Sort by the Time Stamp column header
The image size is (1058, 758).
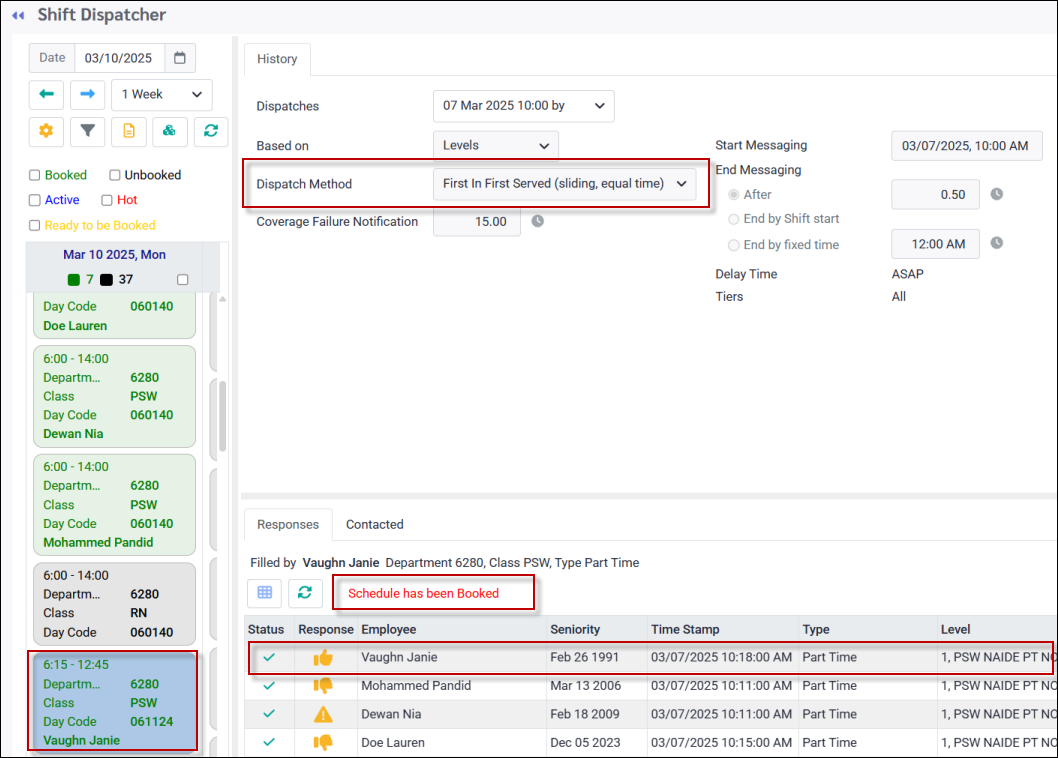[x=723, y=629]
